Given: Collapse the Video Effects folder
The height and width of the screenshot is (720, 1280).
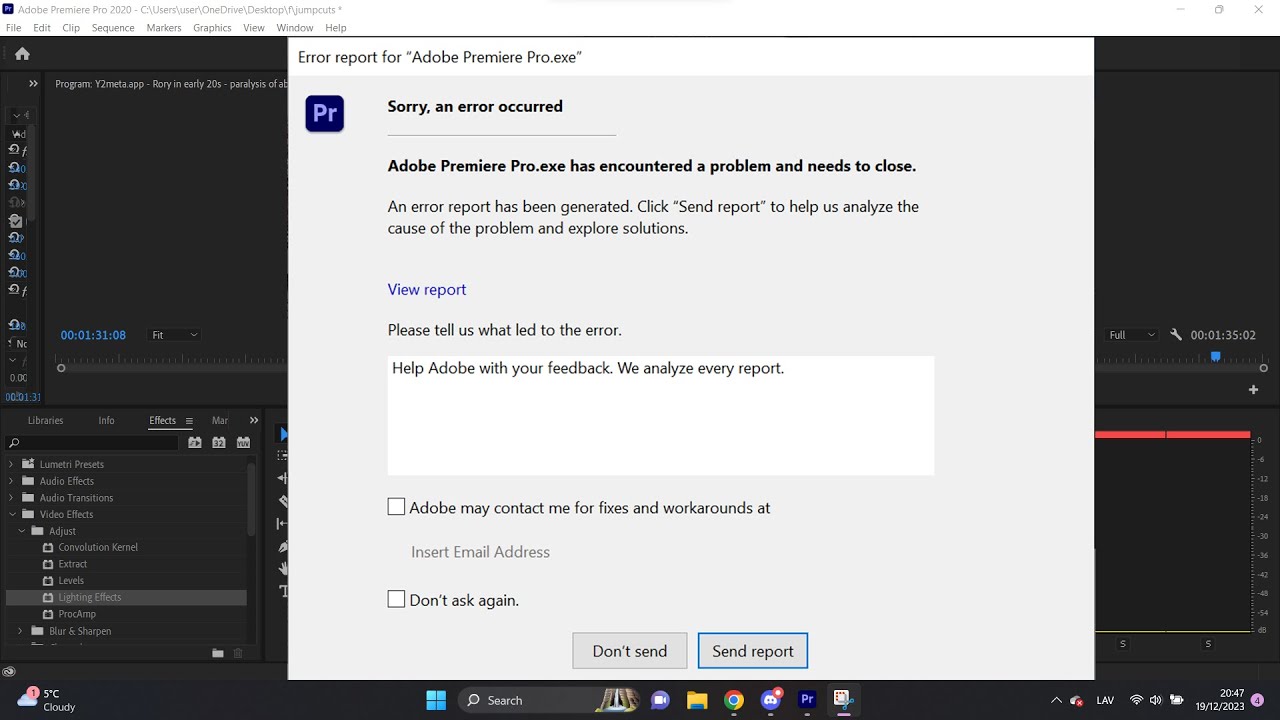Looking at the screenshot, I should coord(11,514).
